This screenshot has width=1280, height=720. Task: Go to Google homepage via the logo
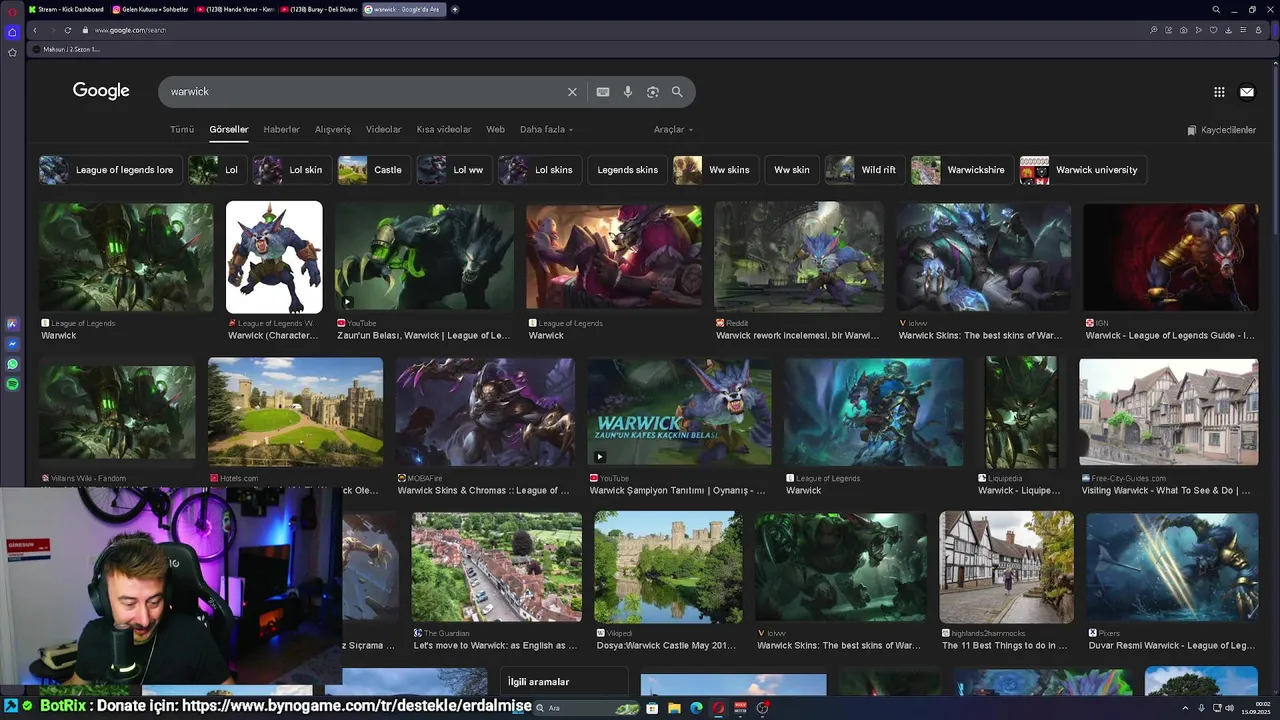click(x=101, y=91)
